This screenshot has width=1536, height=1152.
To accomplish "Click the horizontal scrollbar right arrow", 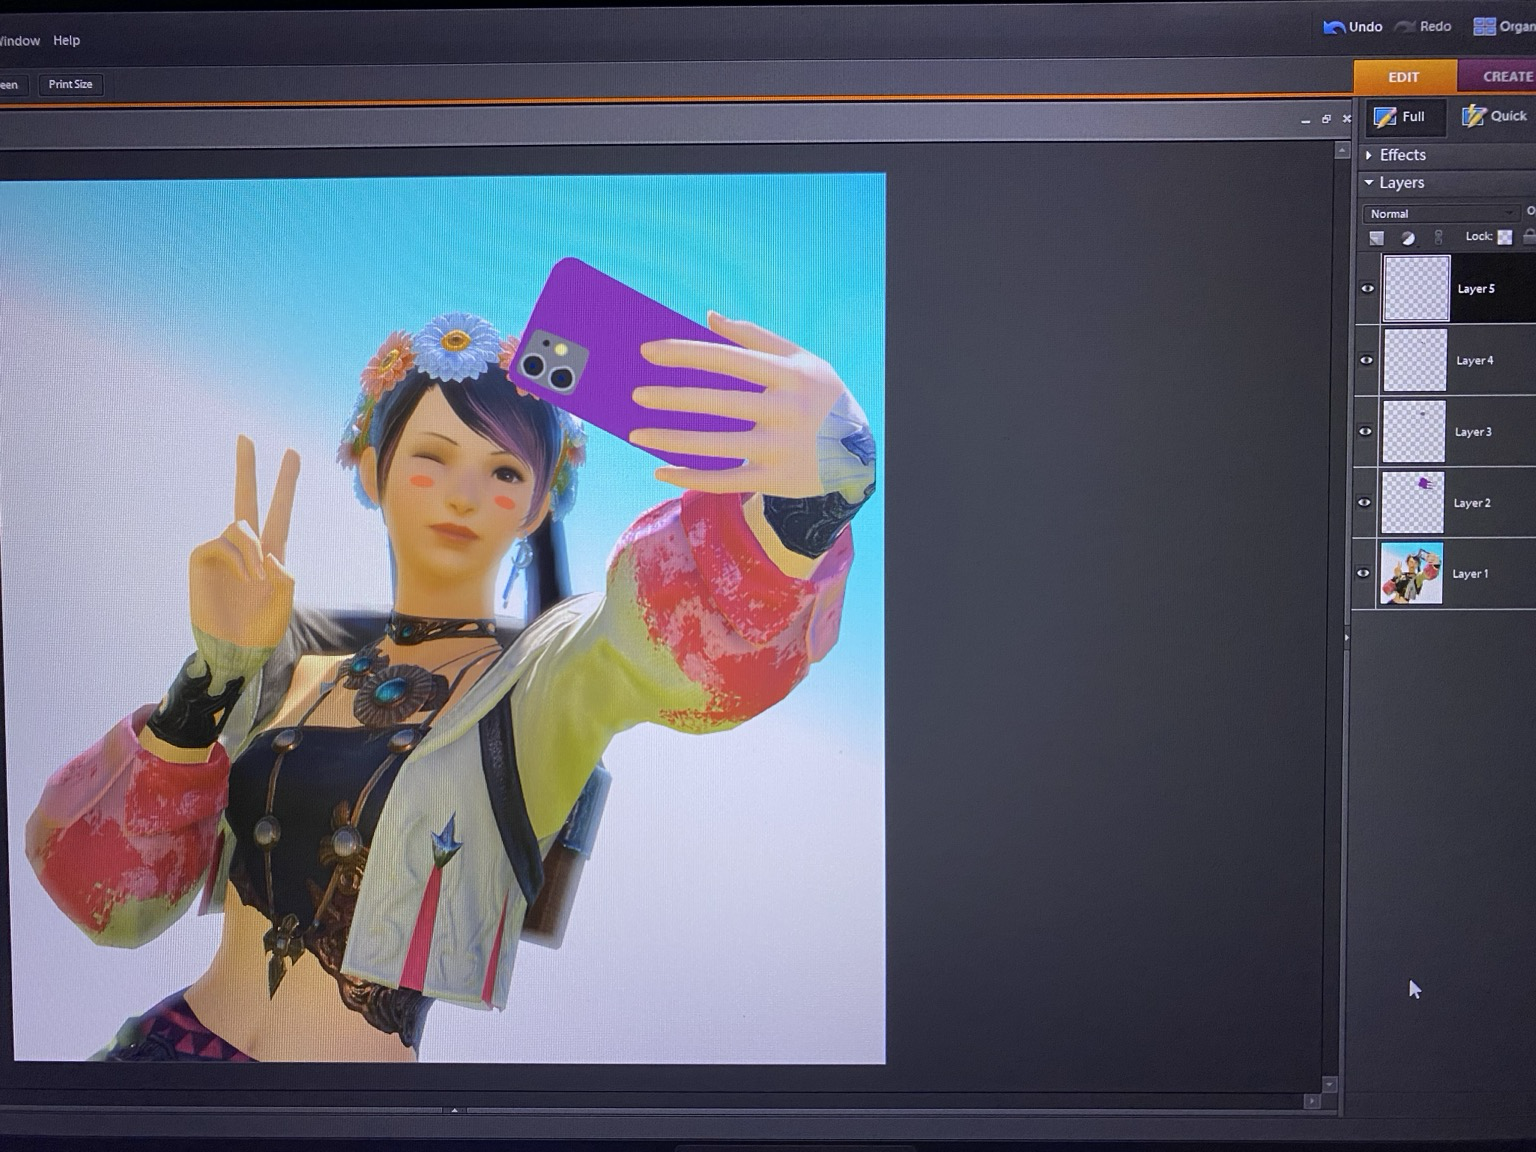I will point(1312,1101).
